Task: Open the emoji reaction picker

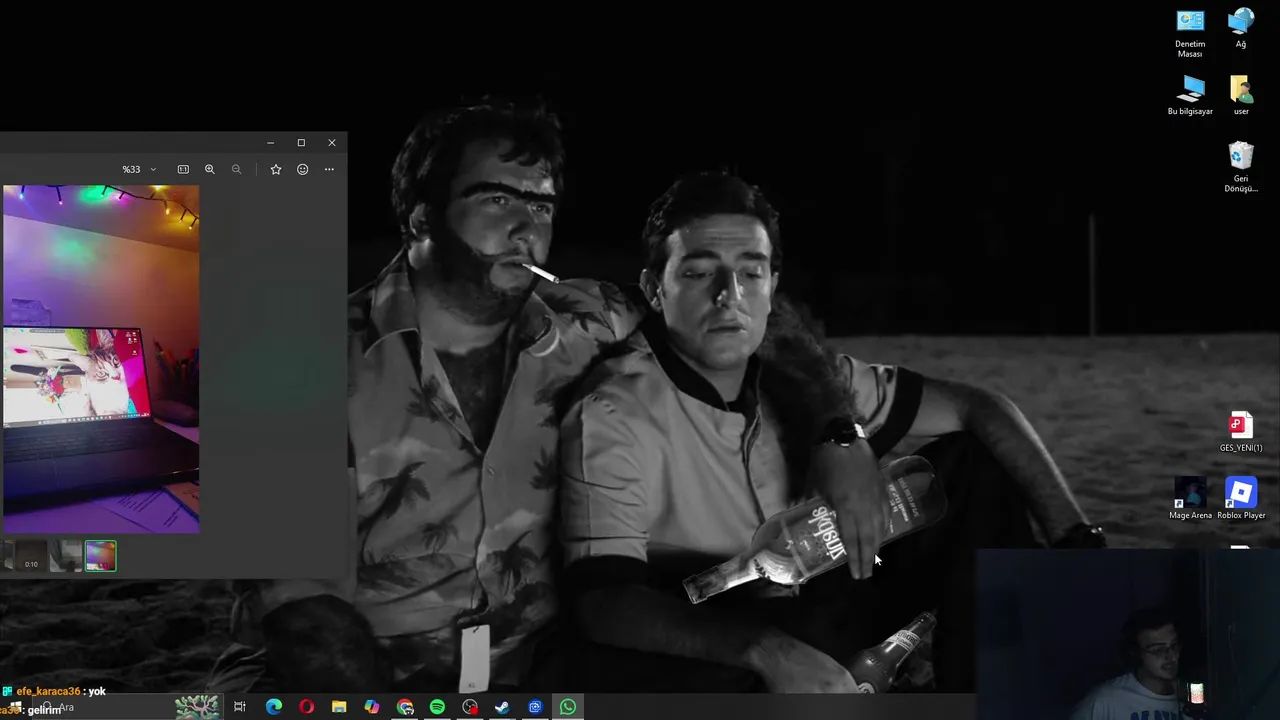Action: 303,170
